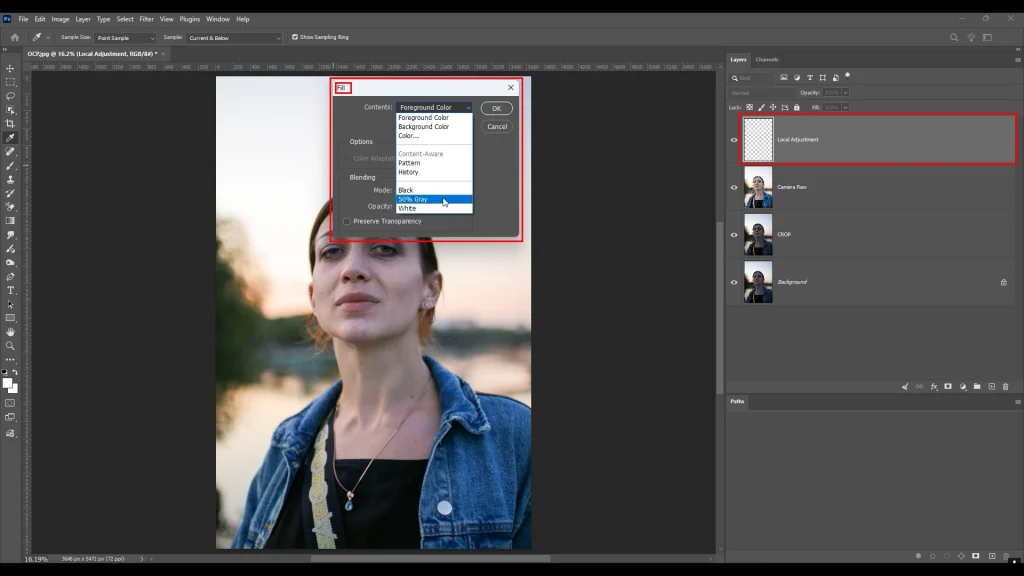This screenshot has width=1024, height=576.
Task: Create a new group folder
Action: coord(977,387)
